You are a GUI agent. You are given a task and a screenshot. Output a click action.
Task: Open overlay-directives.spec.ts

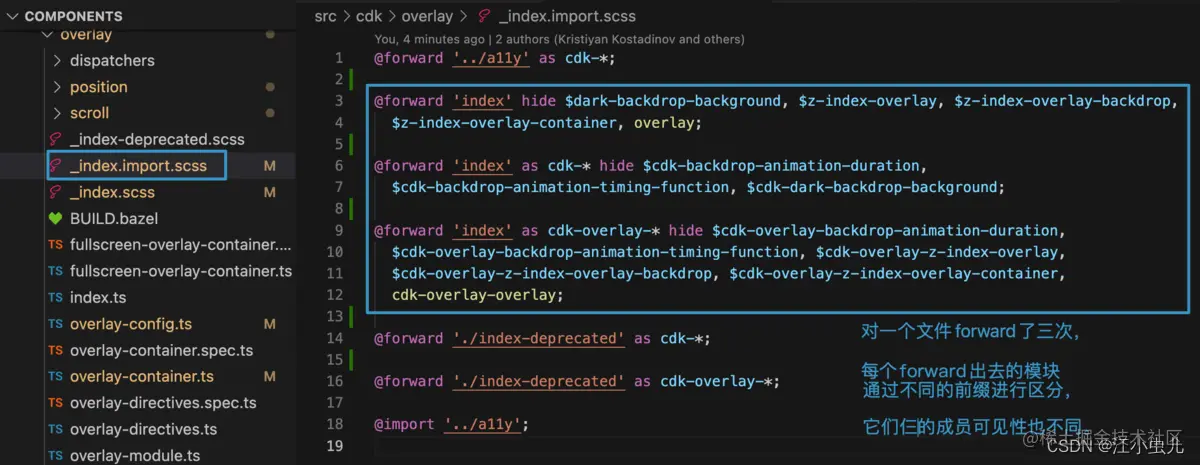click(x=163, y=403)
